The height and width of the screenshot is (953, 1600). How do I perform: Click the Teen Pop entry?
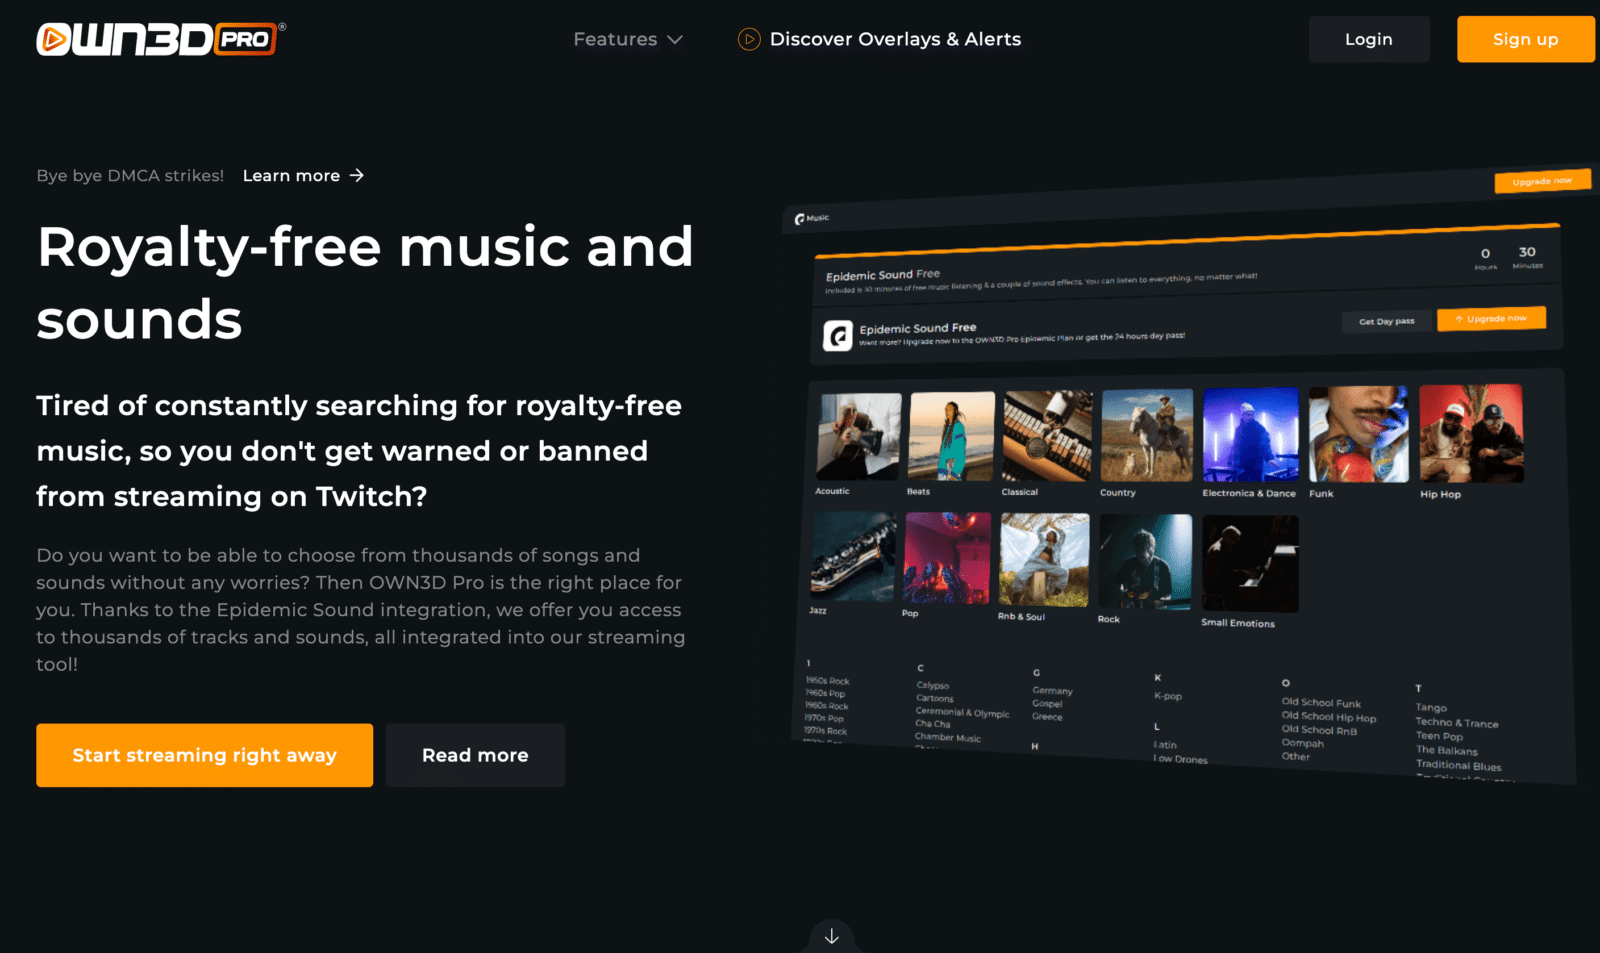point(1439,737)
